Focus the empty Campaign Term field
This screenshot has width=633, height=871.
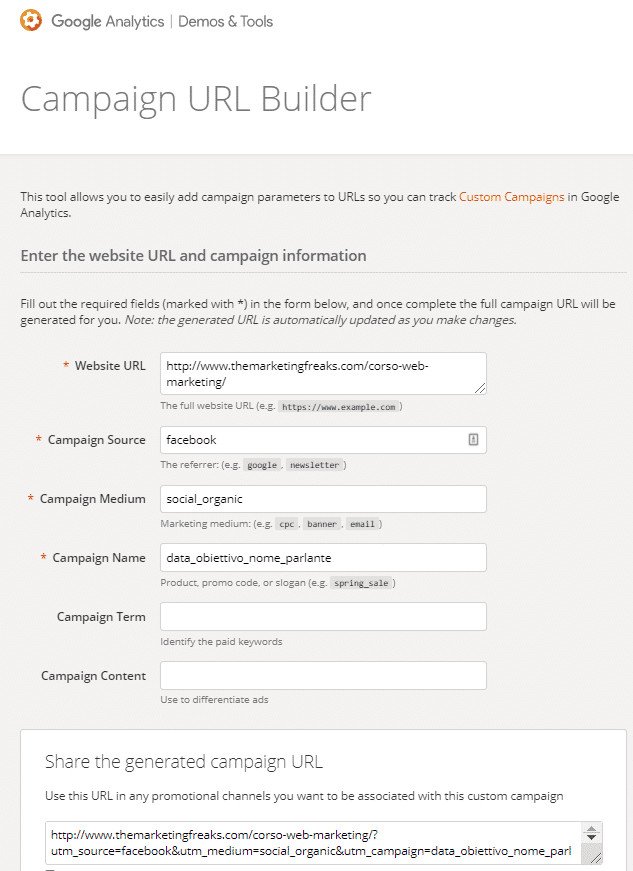coord(323,617)
